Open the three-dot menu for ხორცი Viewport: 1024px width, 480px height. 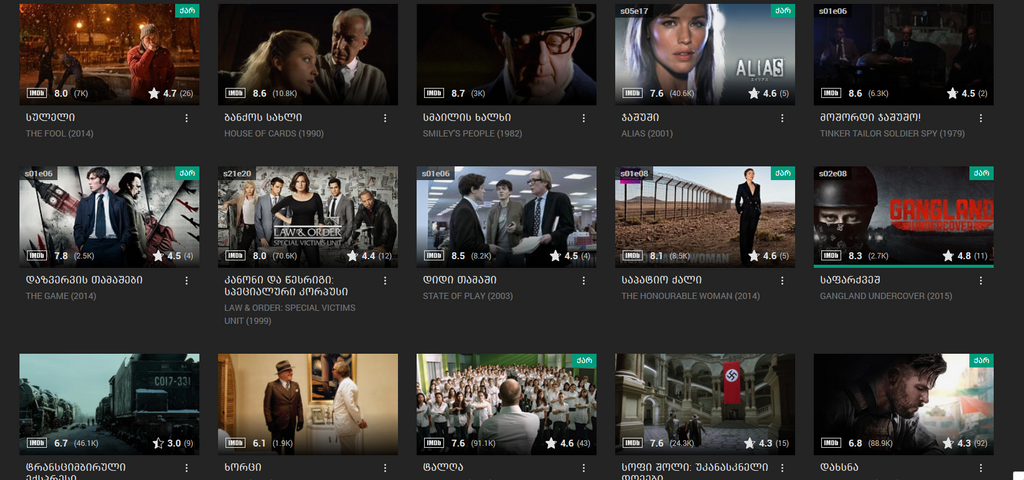[385, 468]
